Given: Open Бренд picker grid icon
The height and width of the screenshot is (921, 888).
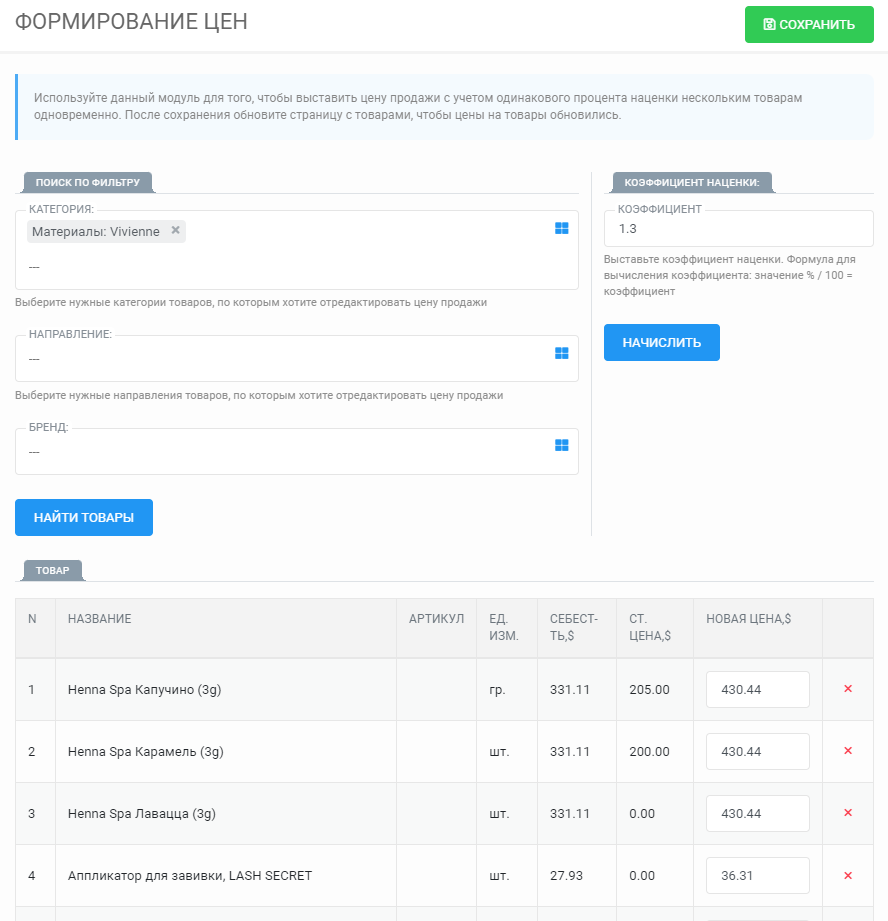Looking at the screenshot, I should [561, 445].
